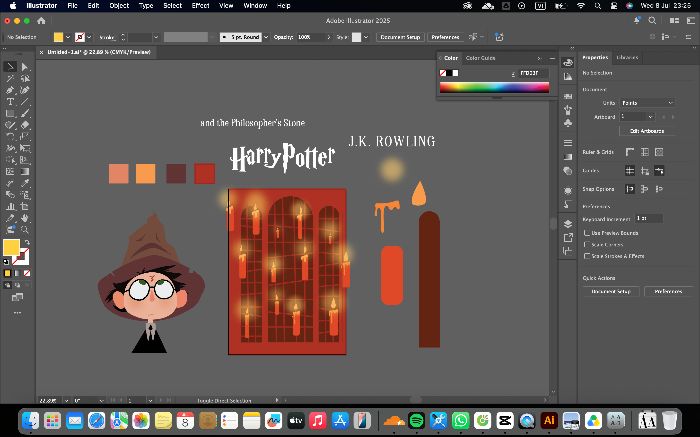Viewport: 700px width, 437px height.
Task: Open the Appearance panel icon in dock
Action: 567,191
